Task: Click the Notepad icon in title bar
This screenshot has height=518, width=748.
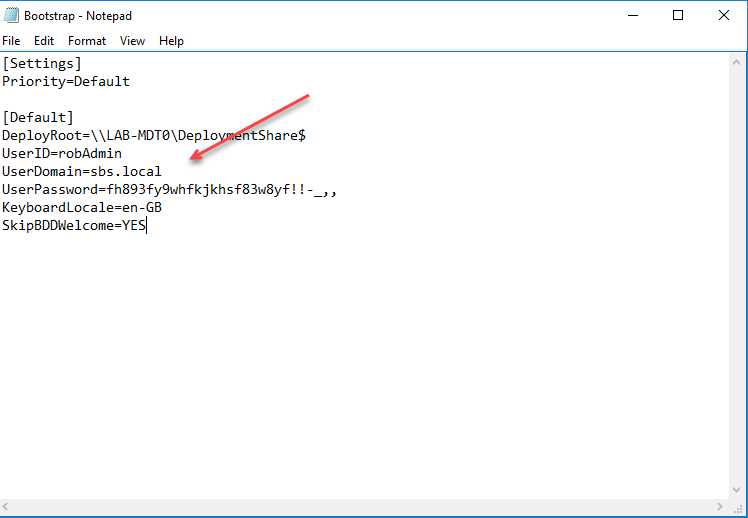Action: tap(11, 16)
